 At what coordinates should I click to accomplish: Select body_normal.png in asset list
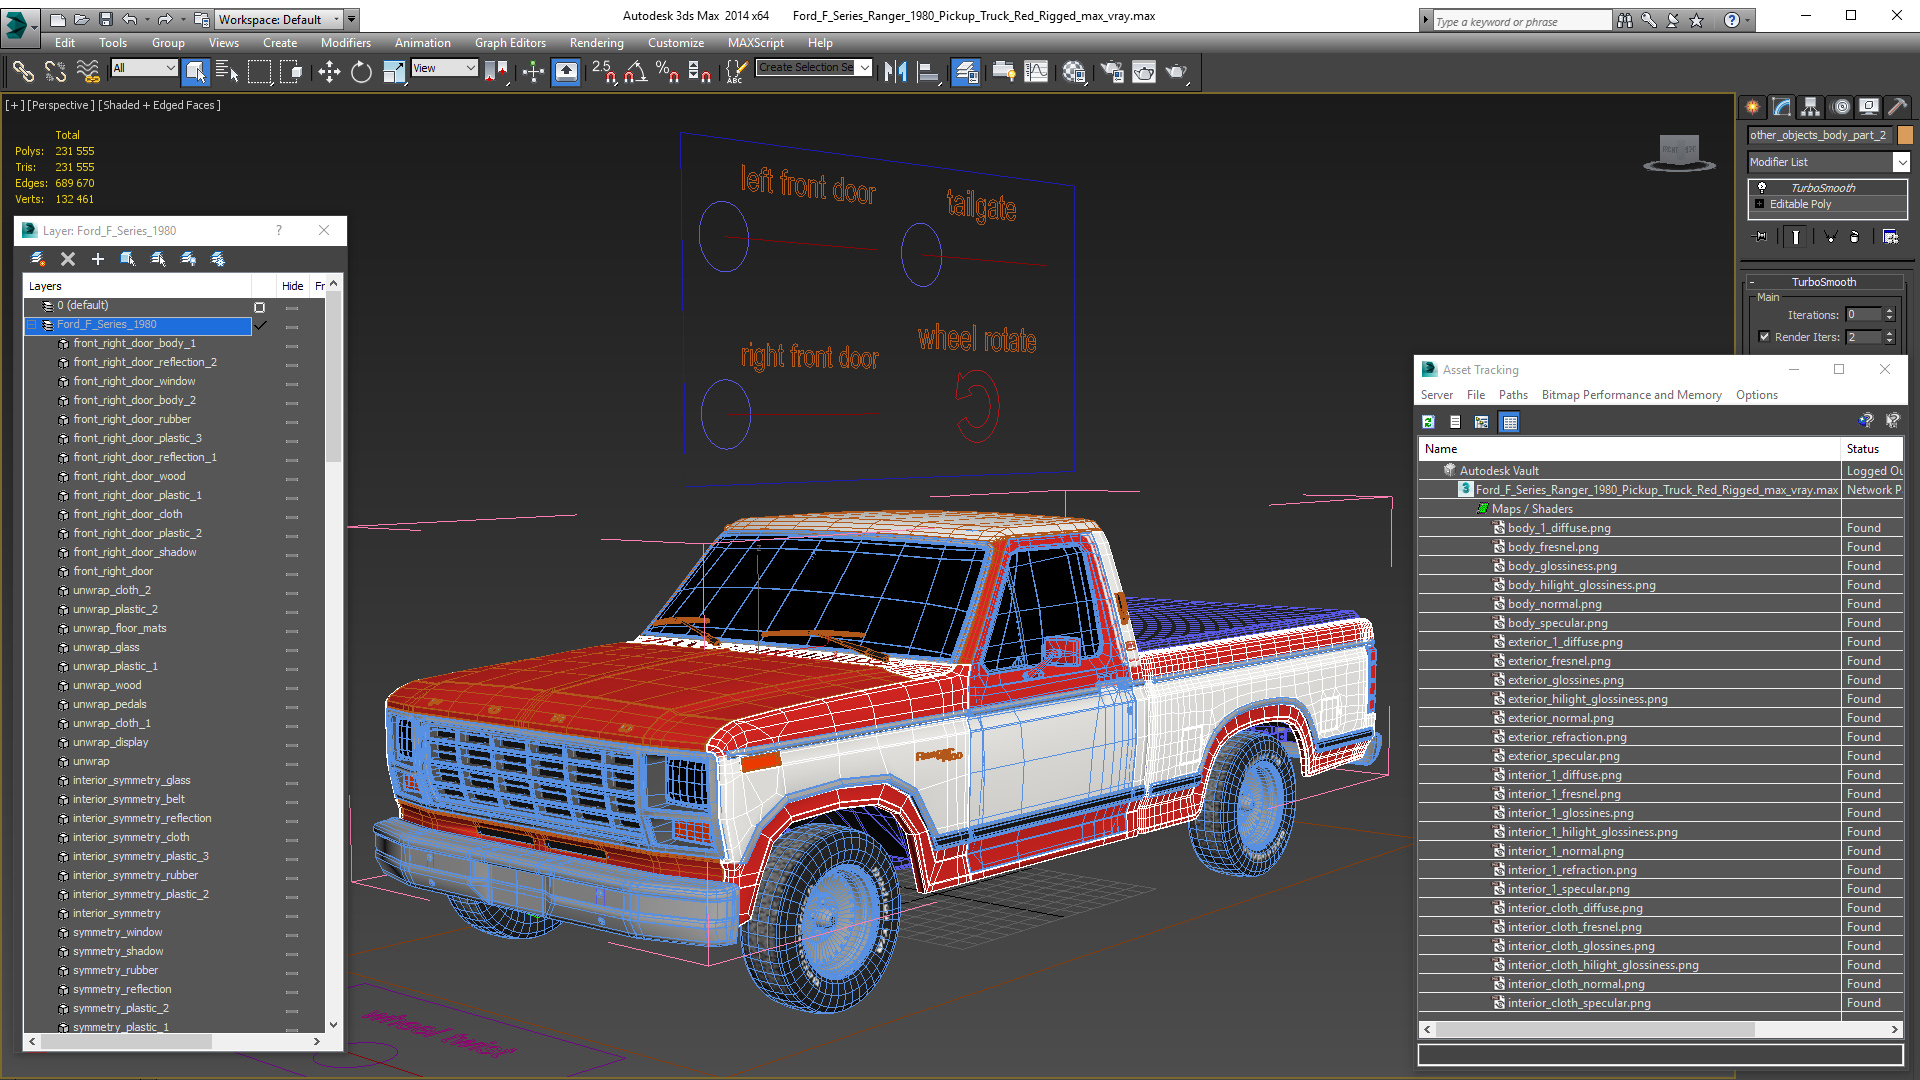[x=1554, y=604]
